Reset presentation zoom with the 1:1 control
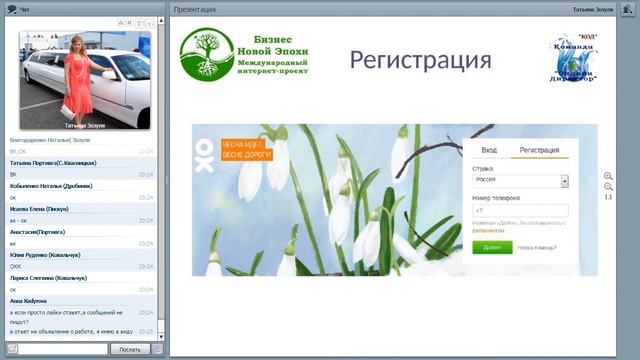 pyautogui.click(x=608, y=197)
